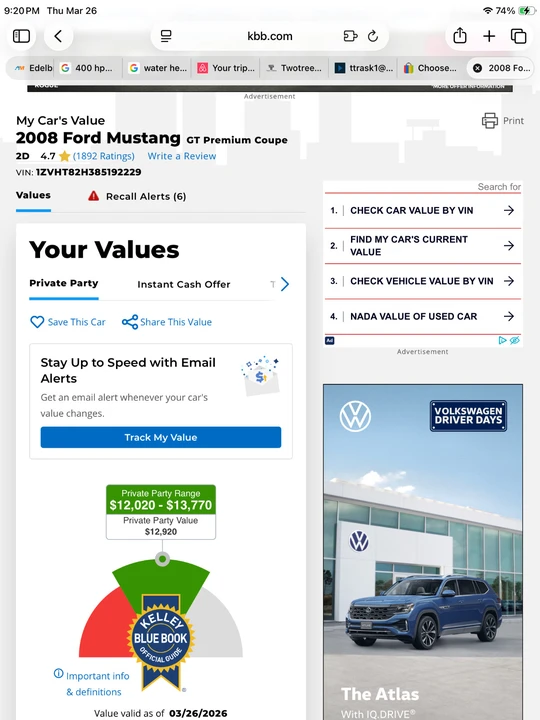Open a new tab with plus icon
540x720 pixels.
489,36
